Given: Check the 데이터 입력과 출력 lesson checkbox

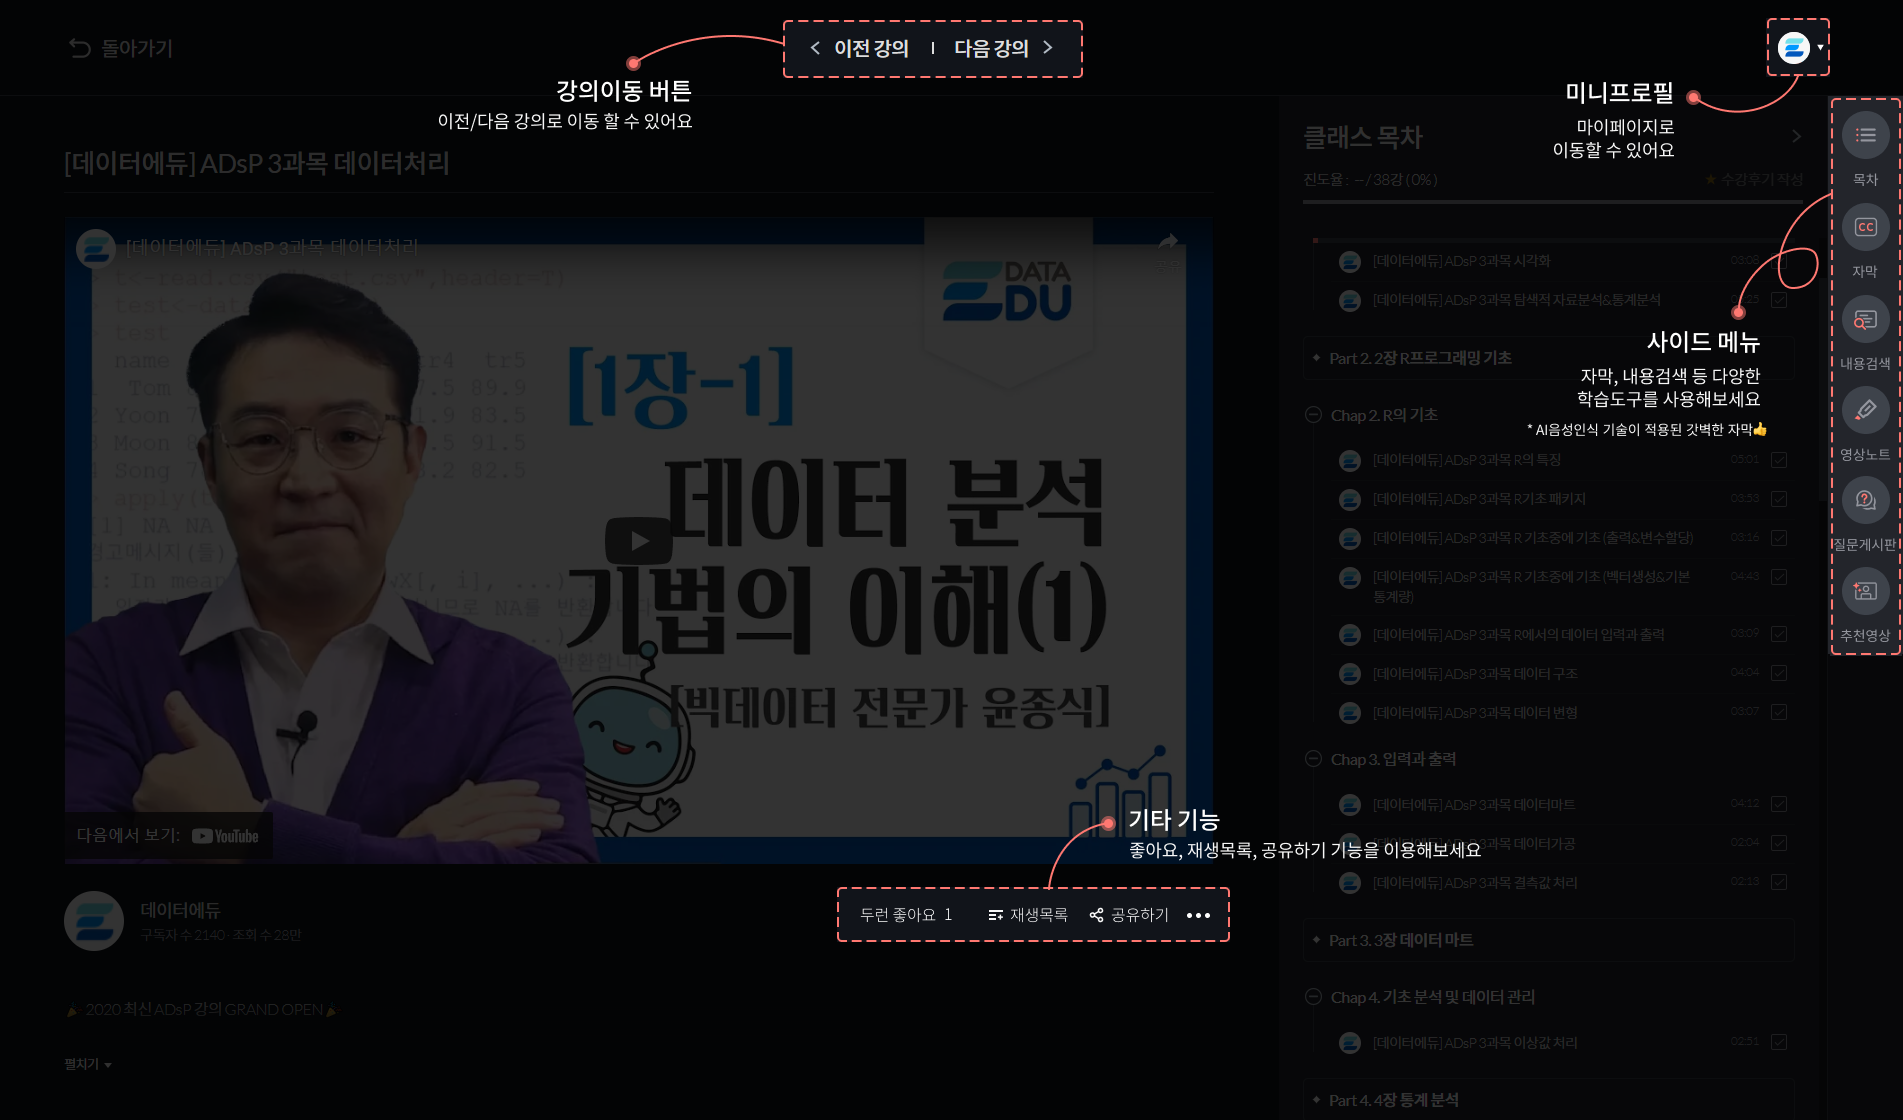Looking at the screenshot, I should [1779, 634].
